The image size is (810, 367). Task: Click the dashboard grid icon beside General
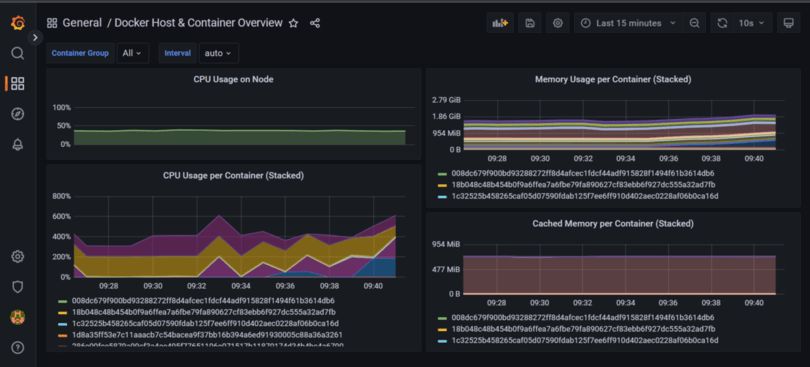[52, 23]
